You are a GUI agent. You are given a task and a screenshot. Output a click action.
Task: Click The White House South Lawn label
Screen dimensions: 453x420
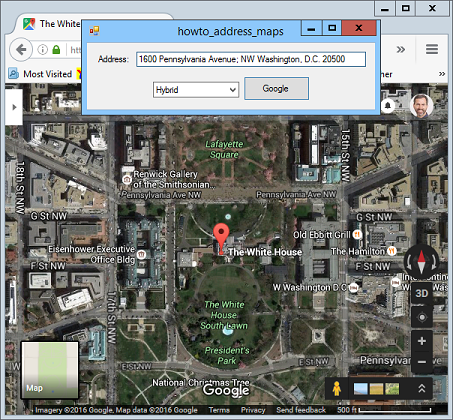(x=224, y=315)
